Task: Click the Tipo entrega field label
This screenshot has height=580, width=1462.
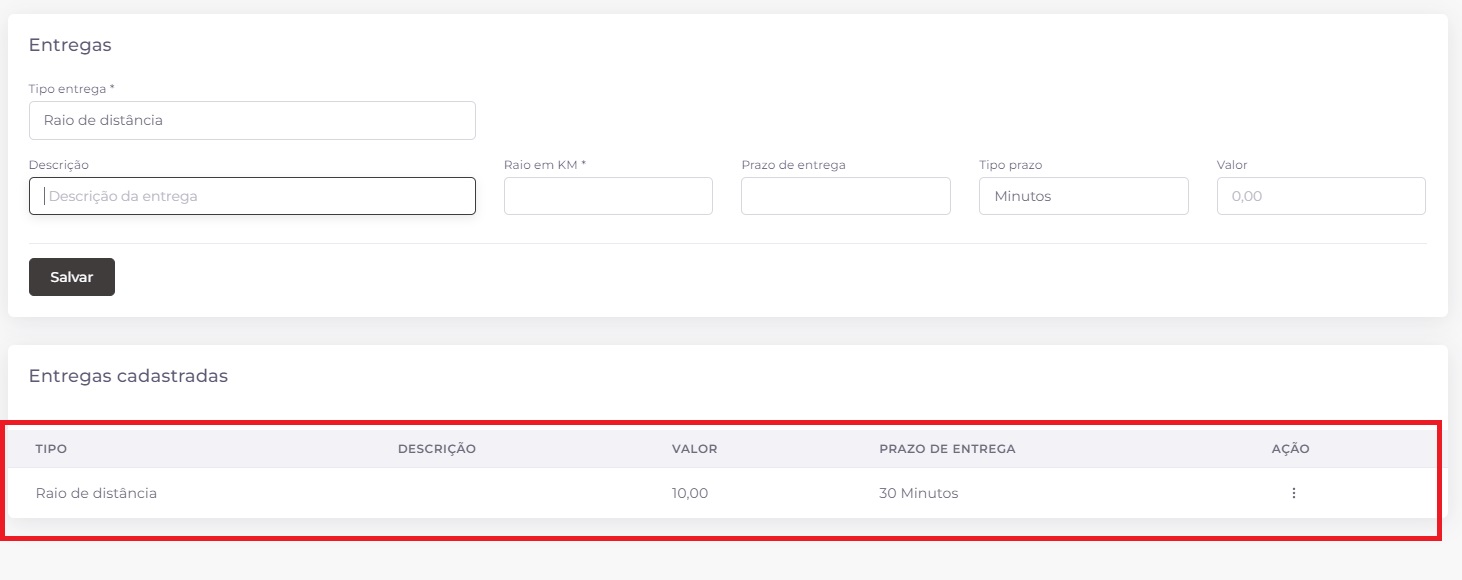Action: (x=71, y=89)
